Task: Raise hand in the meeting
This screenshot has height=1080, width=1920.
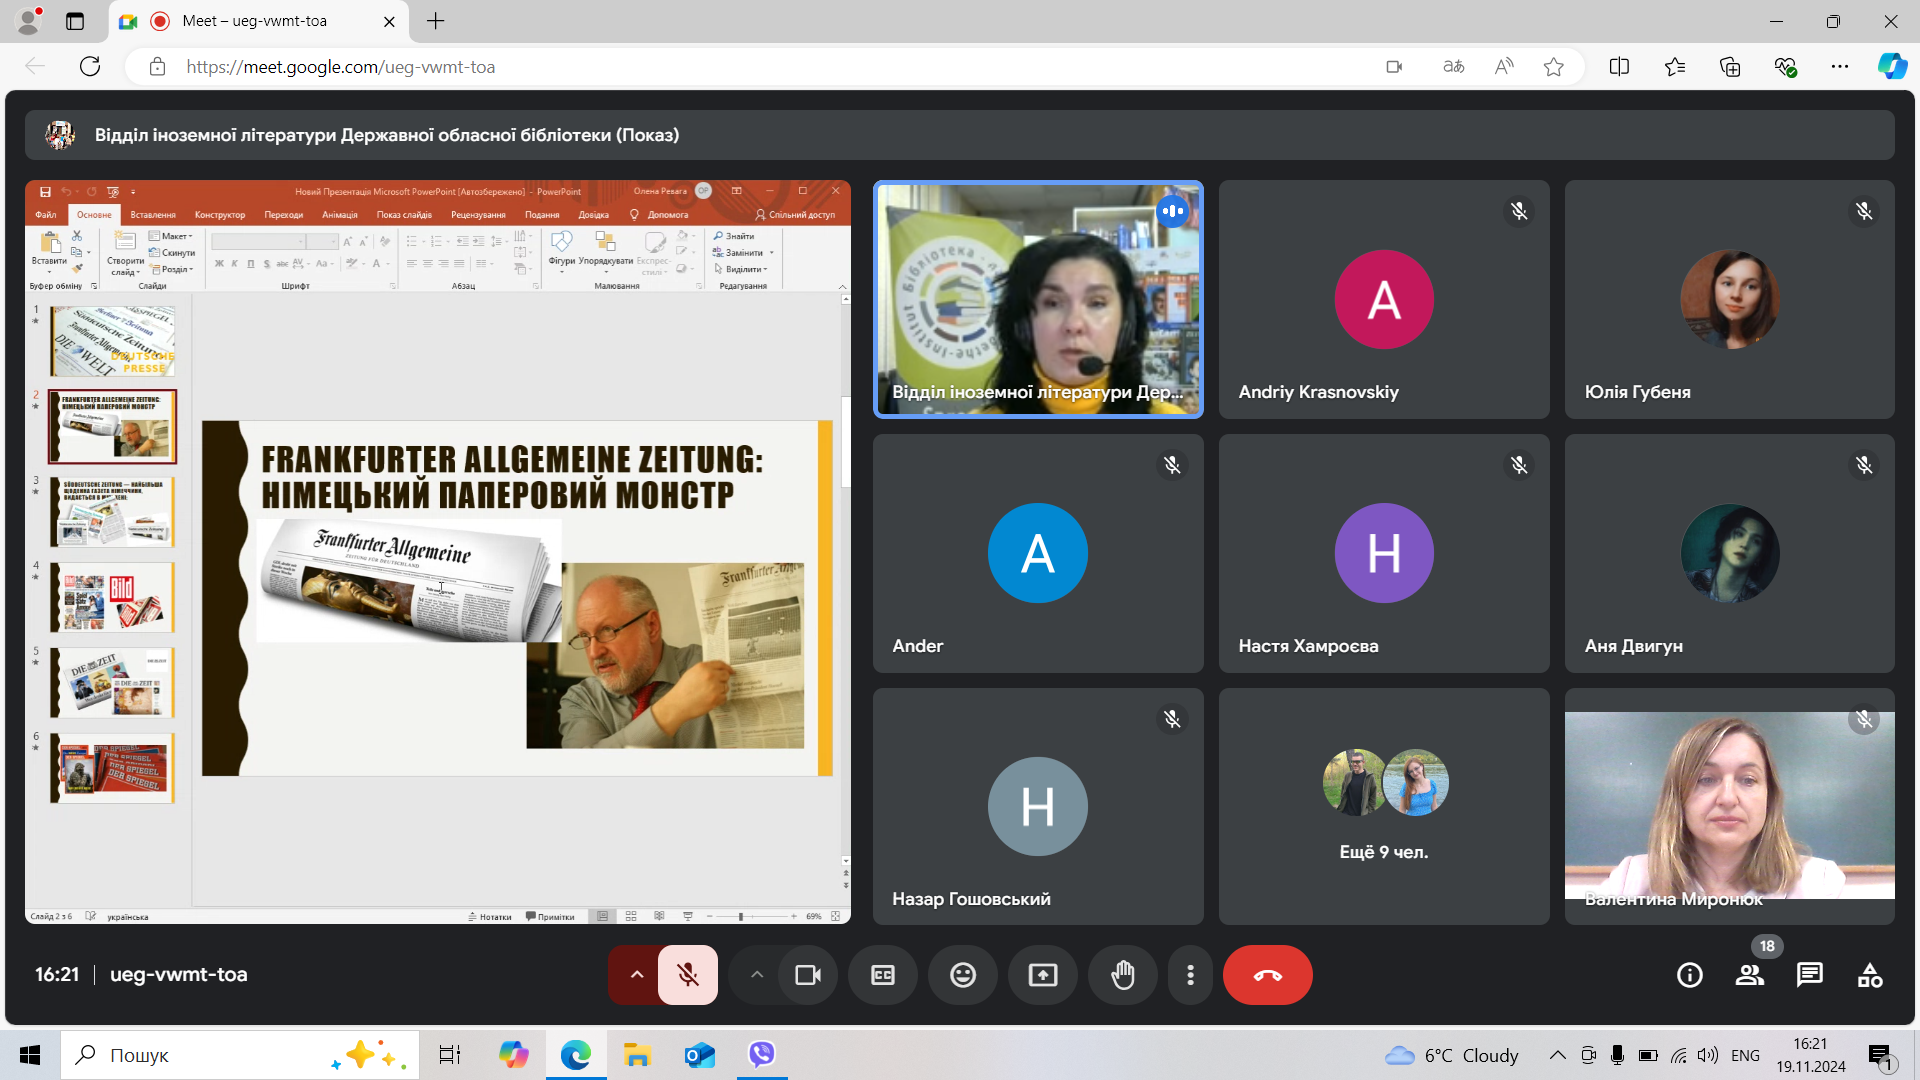Action: (x=1123, y=975)
